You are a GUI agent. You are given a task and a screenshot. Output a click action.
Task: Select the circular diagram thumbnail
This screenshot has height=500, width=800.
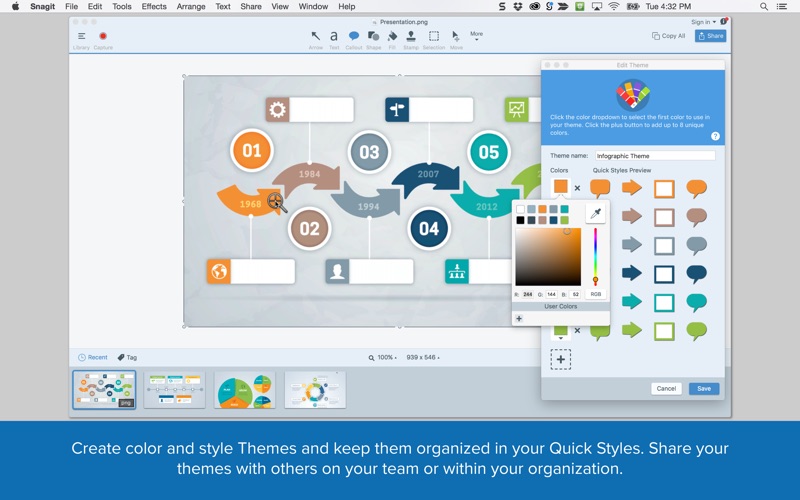click(x=315, y=390)
